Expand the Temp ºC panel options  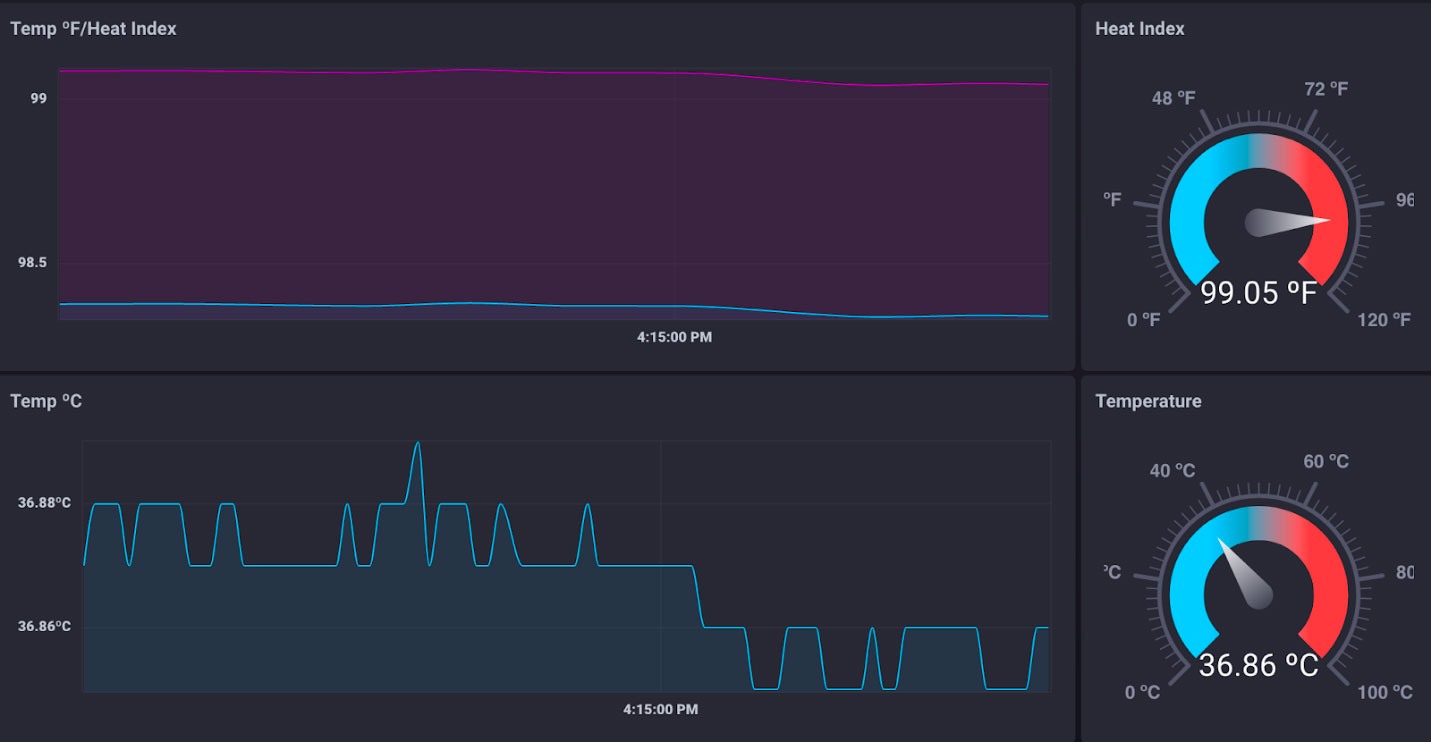coord(46,400)
